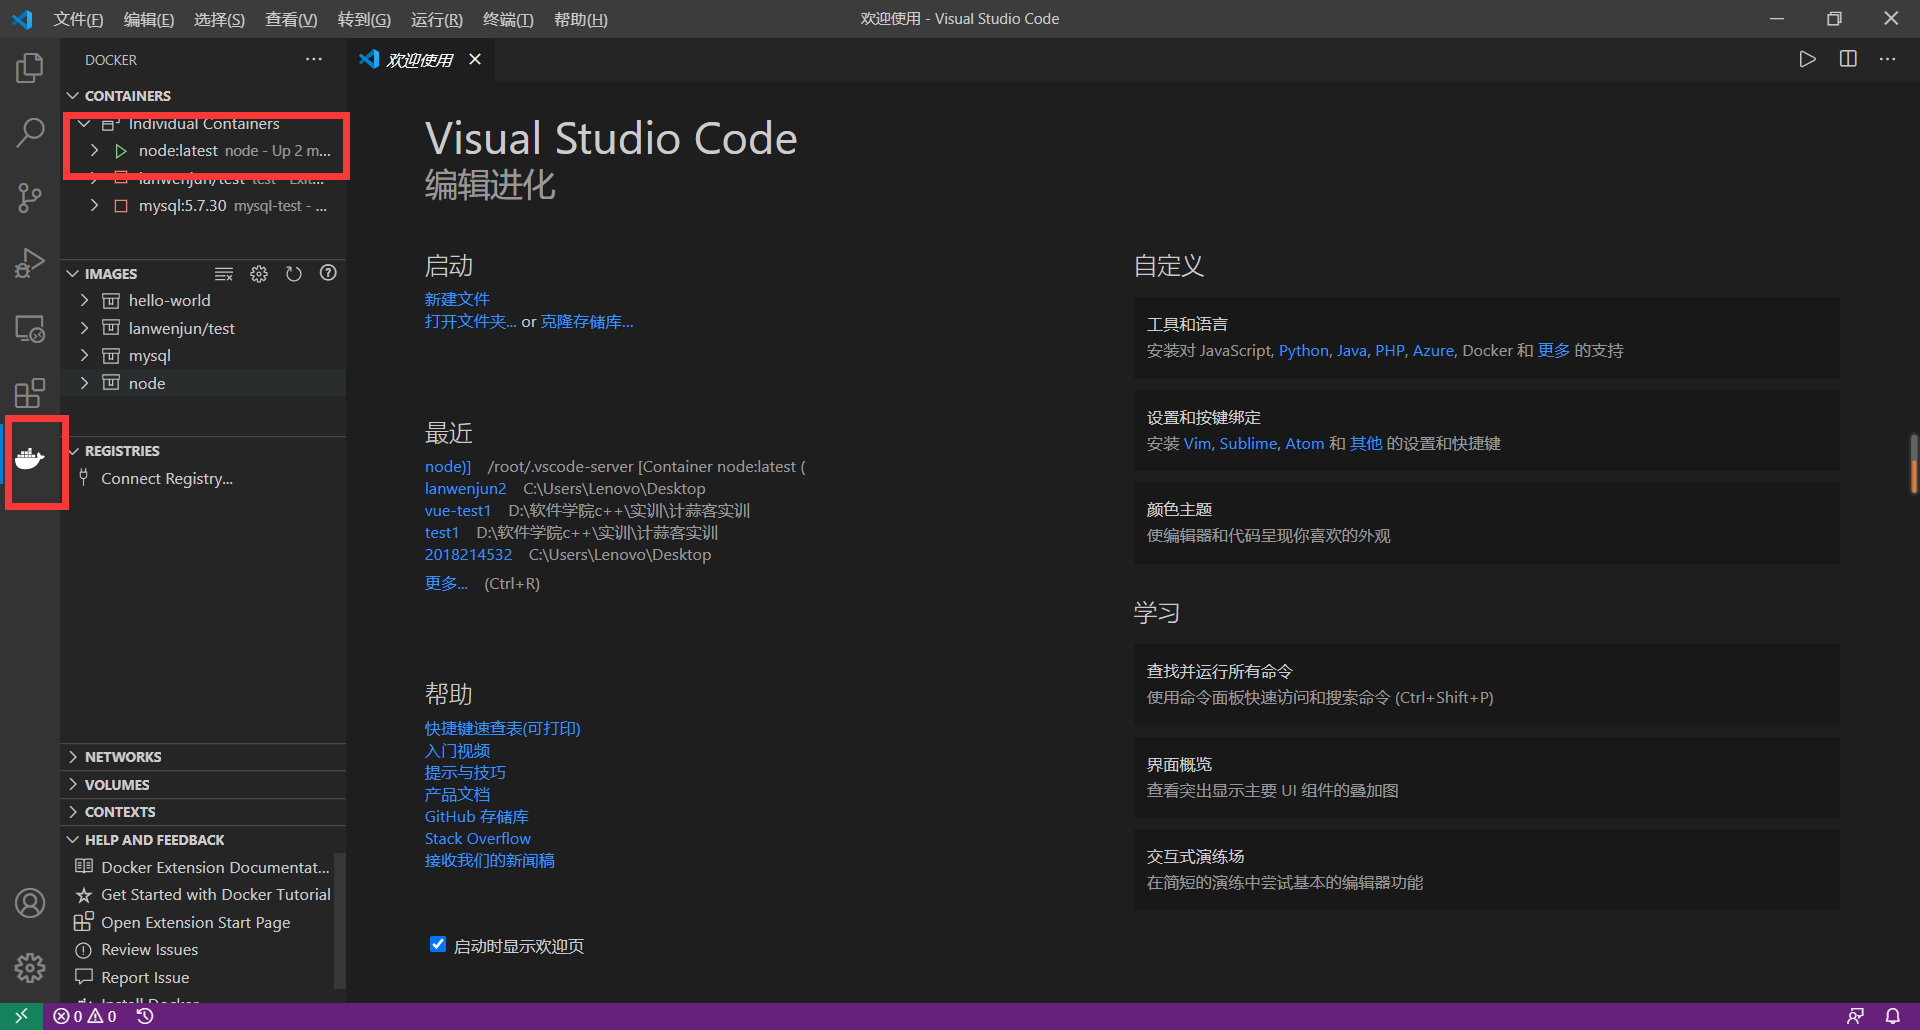This screenshot has width=1920, height=1030.
Task: Open recent project vue-test1
Action: coord(458,510)
